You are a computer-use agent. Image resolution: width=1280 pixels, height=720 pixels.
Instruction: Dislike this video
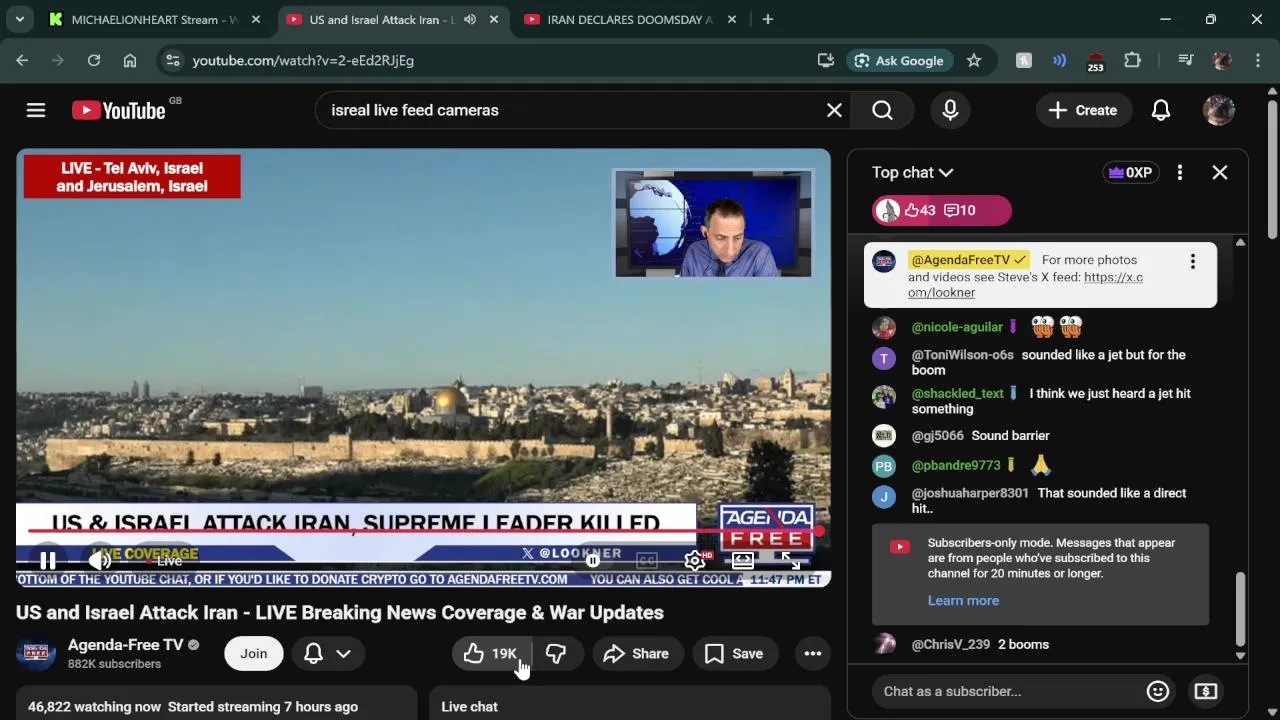556,654
